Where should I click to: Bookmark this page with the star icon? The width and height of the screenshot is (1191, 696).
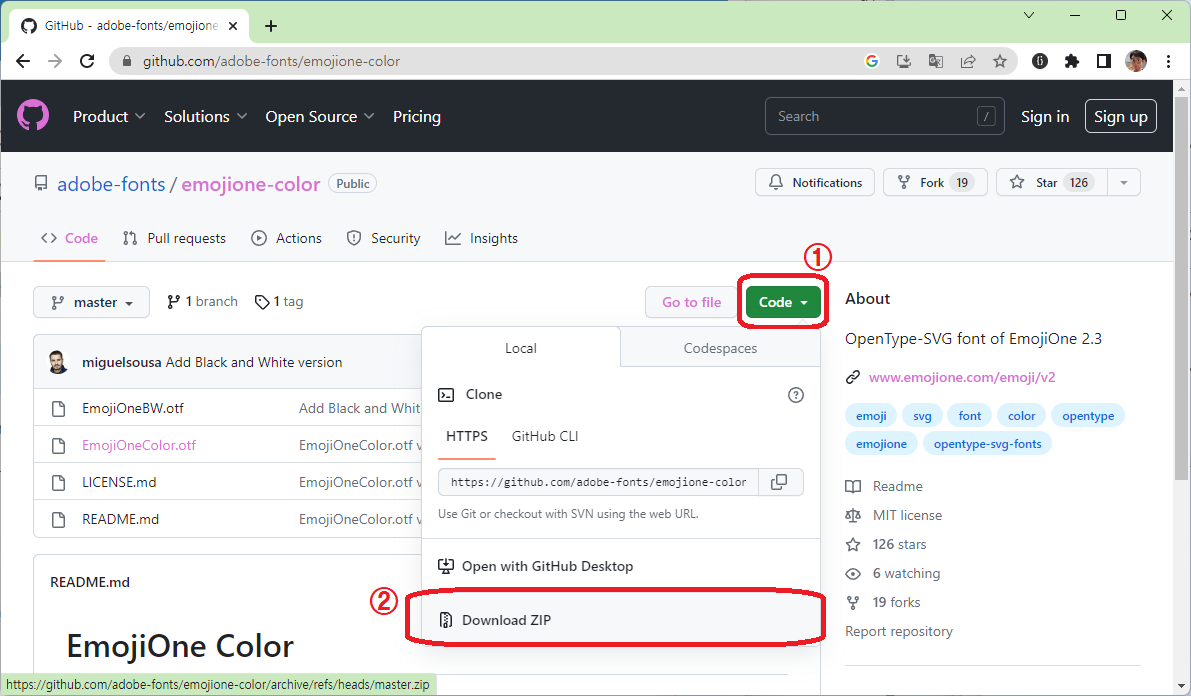click(x=1000, y=62)
